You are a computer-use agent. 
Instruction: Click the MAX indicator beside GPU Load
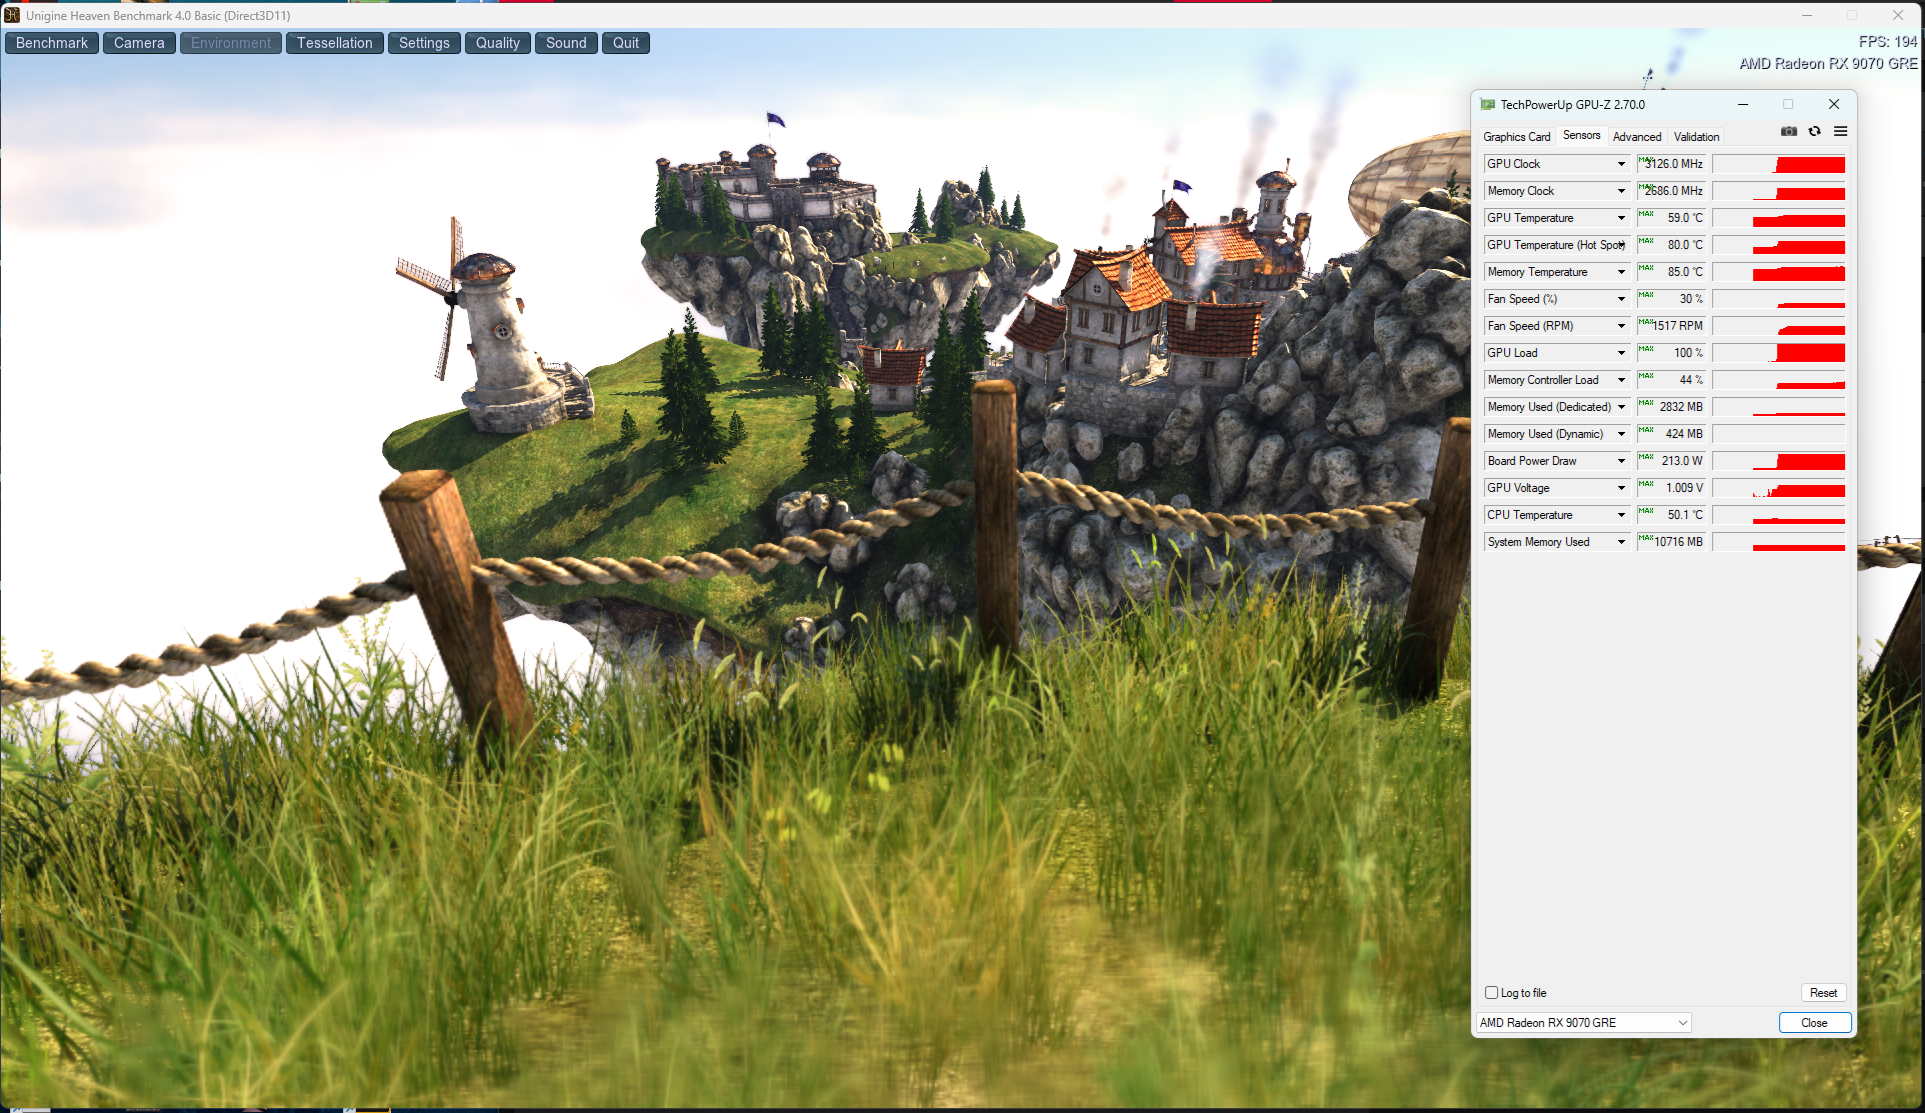coord(1645,349)
